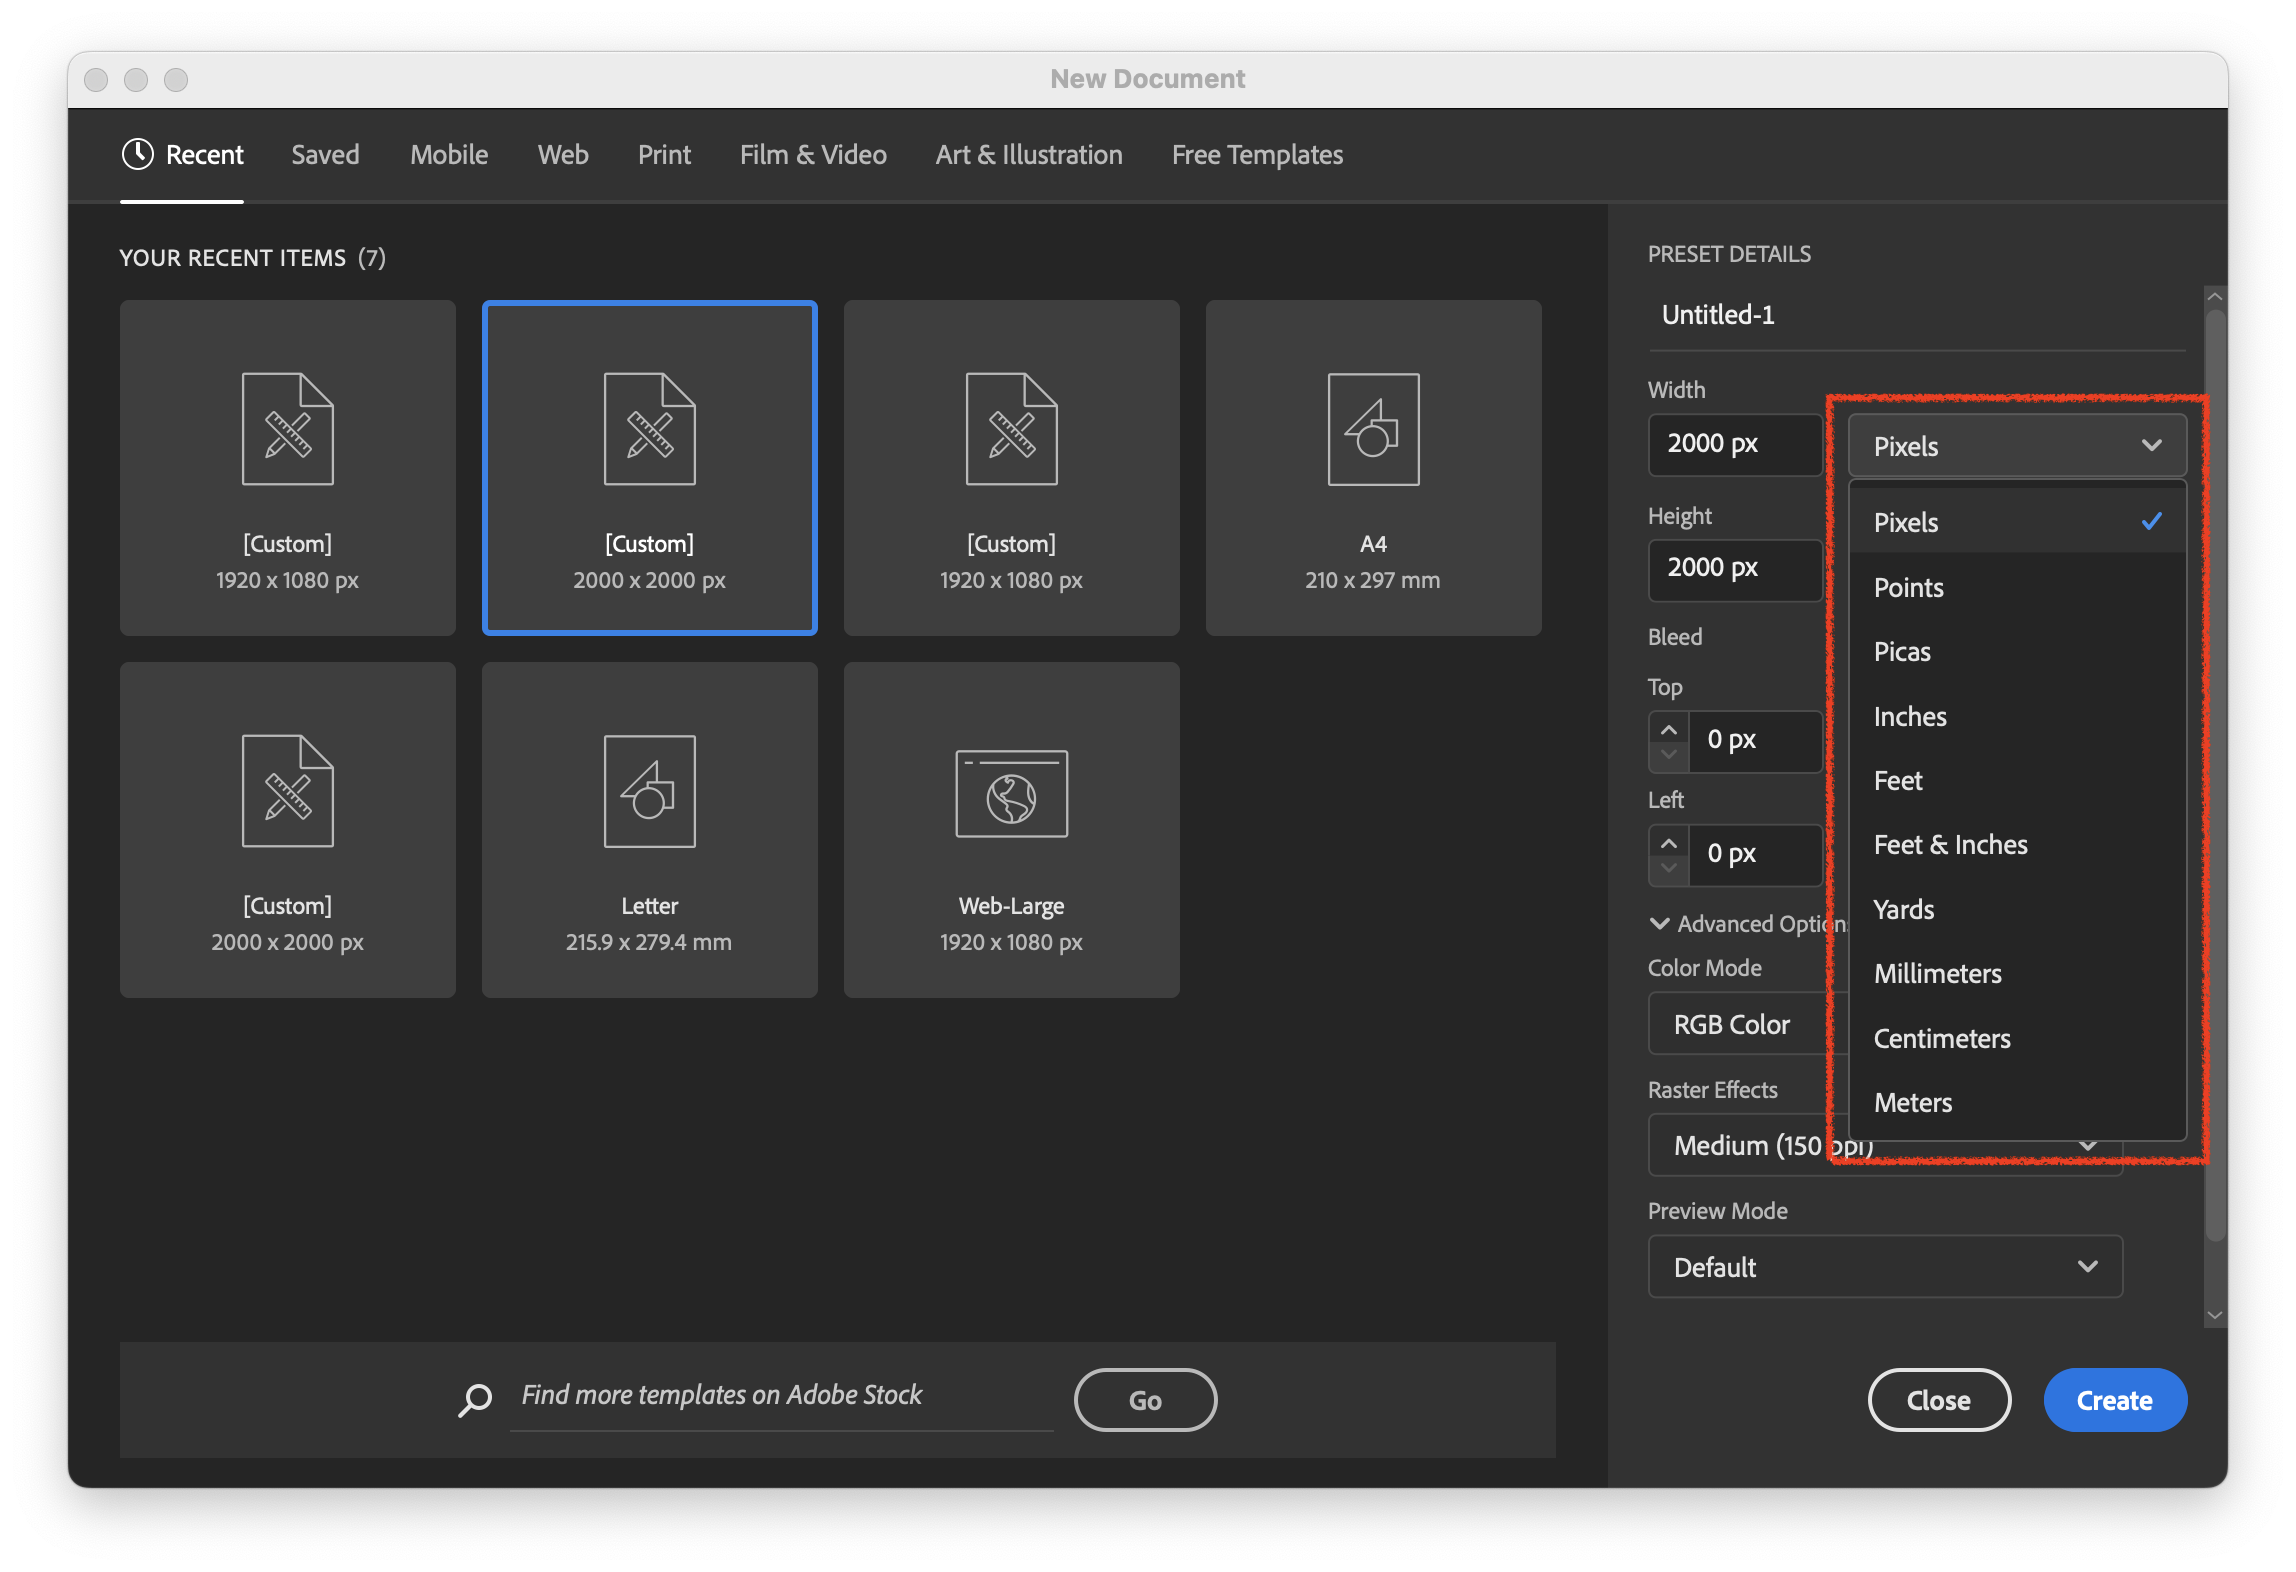
Task: Click the Adobe Stock template search field
Action: coord(782,1396)
